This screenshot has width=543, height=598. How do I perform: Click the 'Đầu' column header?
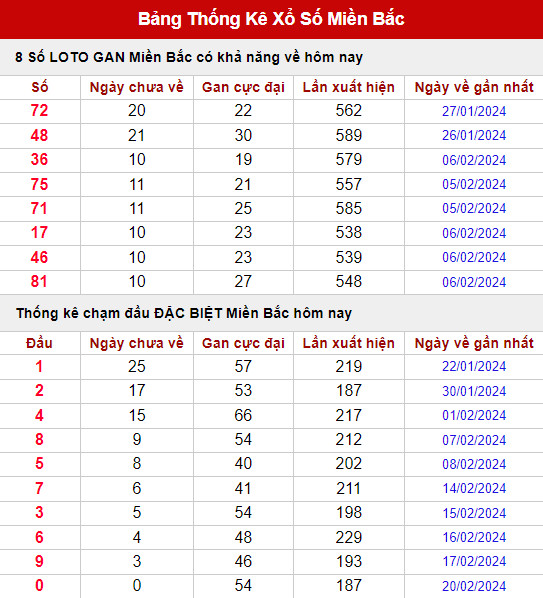click(x=39, y=343)
